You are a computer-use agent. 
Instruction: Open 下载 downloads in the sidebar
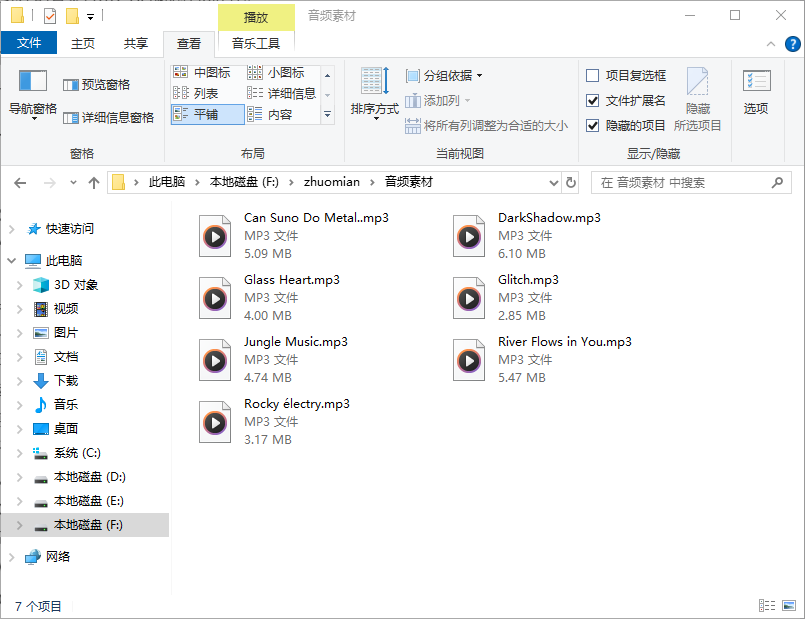(66, 381)
